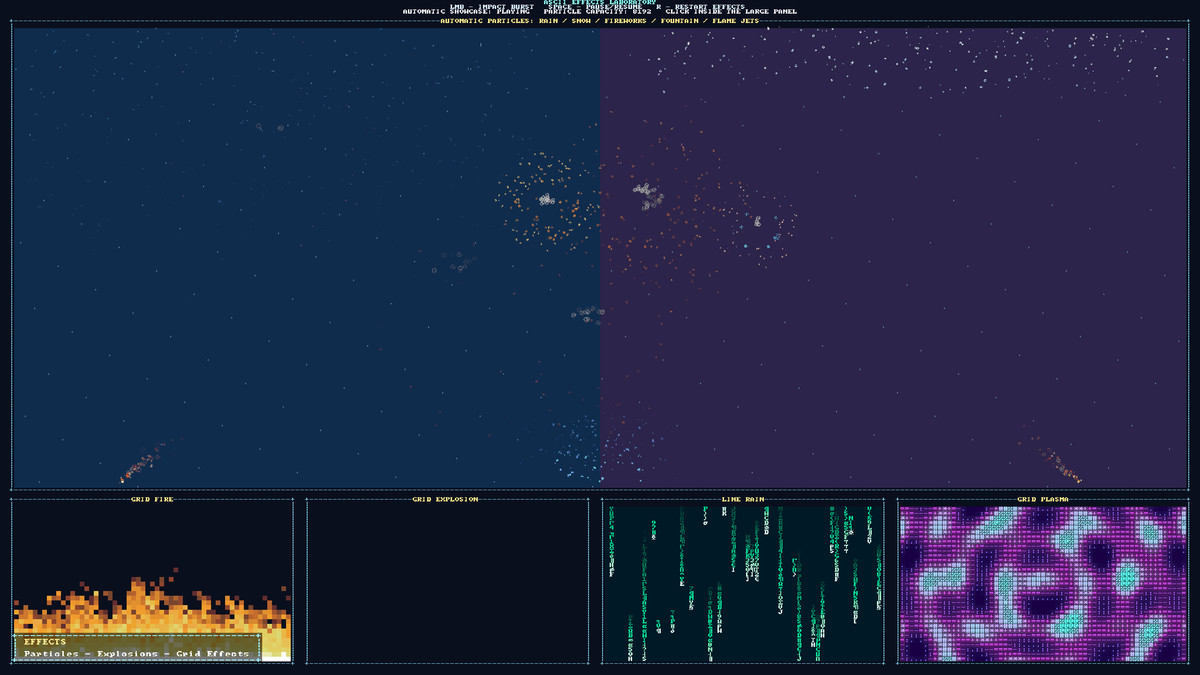This screenshot has width=1200, height=675.
Task: Click the 'LINE RAIN' panel title
Action: point(743,499)
